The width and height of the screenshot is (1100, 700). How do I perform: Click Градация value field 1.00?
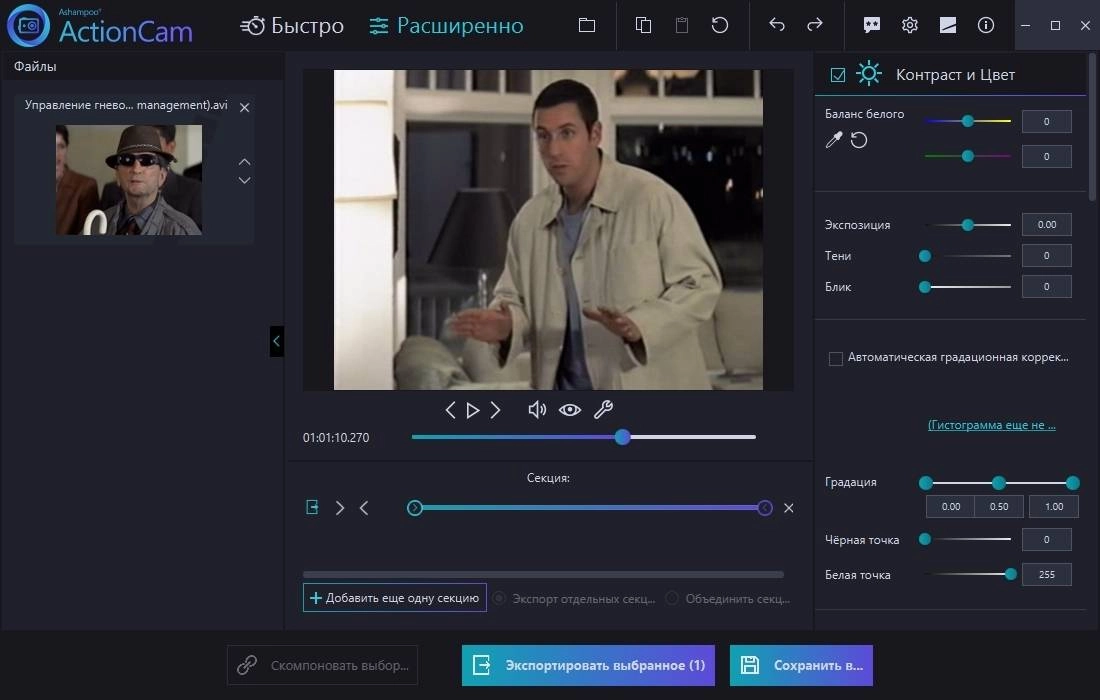tap(1054, 506)
